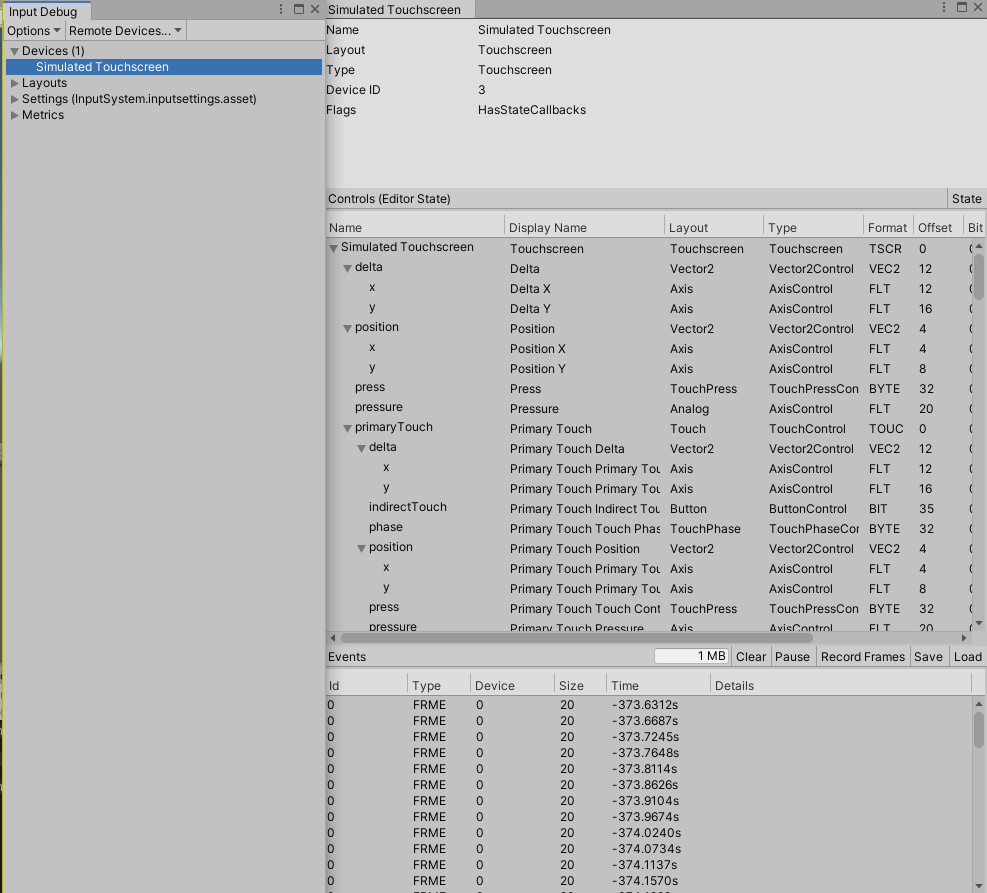Expand the Metrics tree node

(x=14, y=115)
